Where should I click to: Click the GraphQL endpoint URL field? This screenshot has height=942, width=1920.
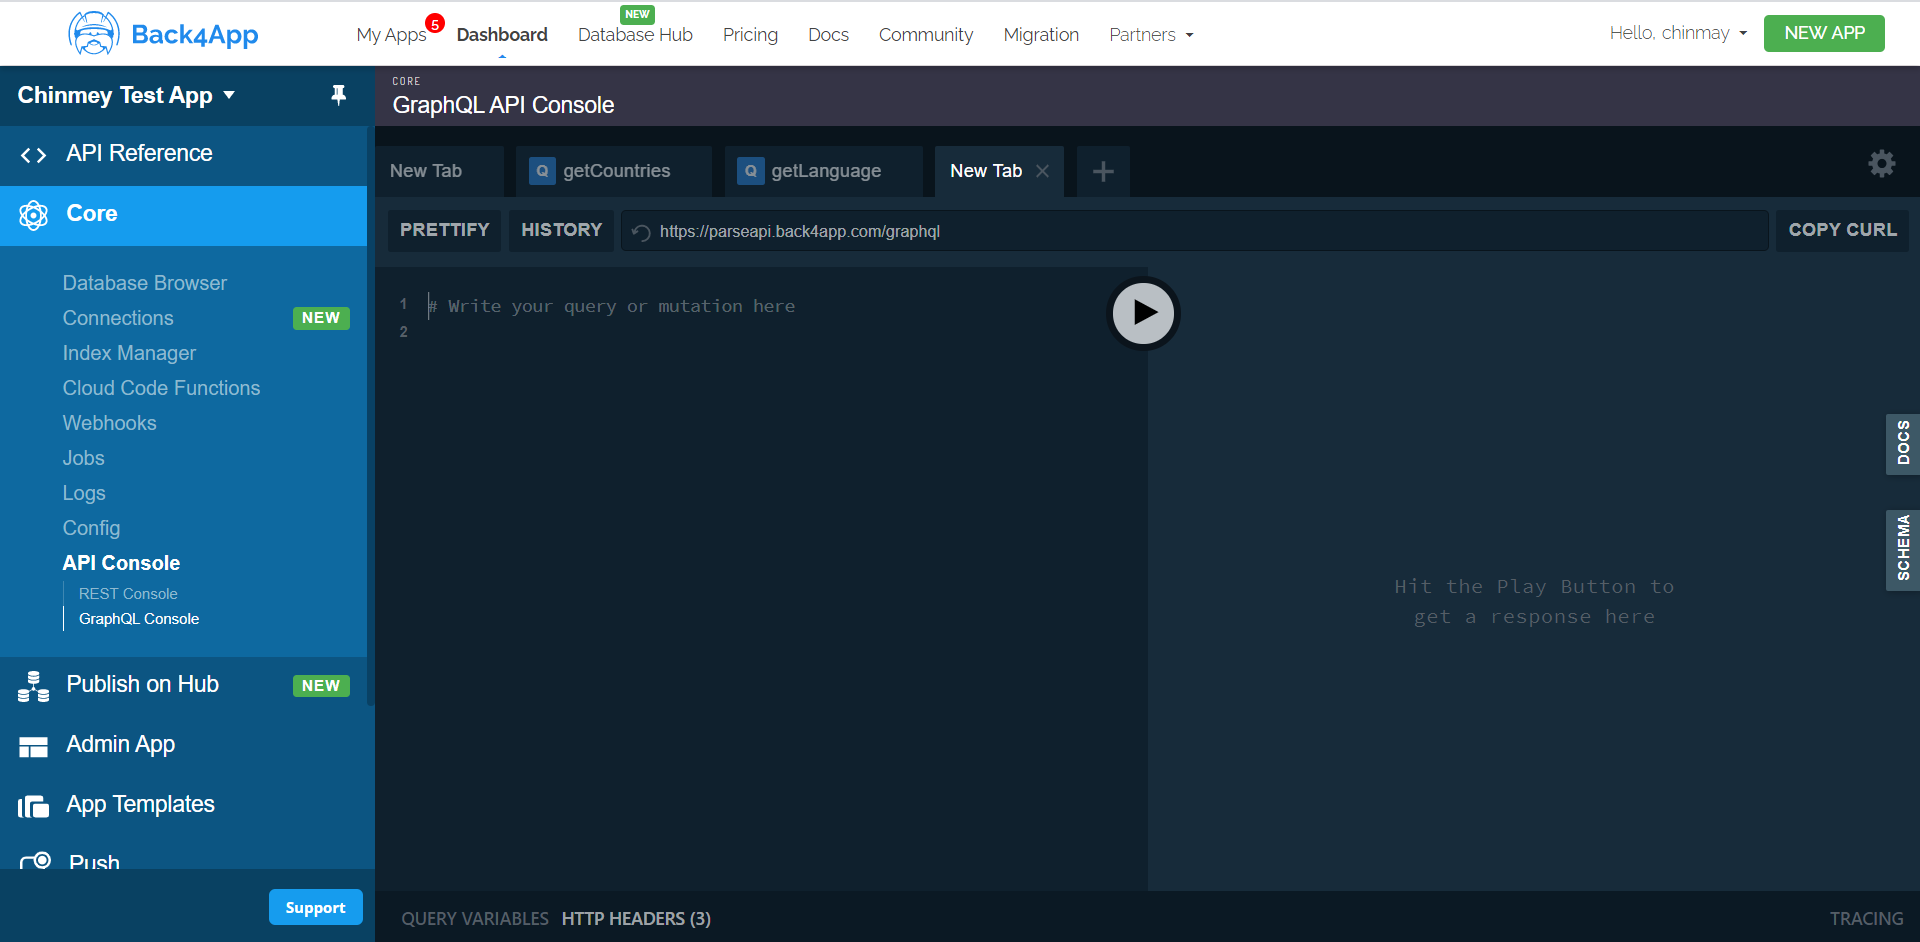(x=1195, y=231)
